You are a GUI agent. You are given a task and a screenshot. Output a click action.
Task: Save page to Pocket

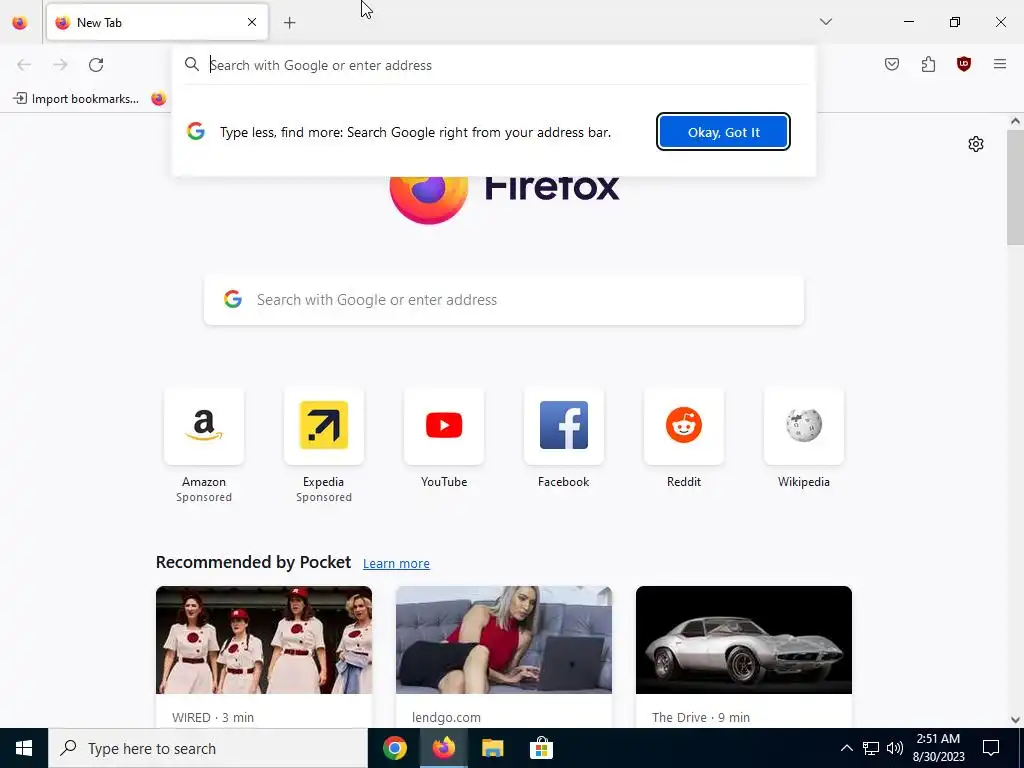click(x=891, y=64)
